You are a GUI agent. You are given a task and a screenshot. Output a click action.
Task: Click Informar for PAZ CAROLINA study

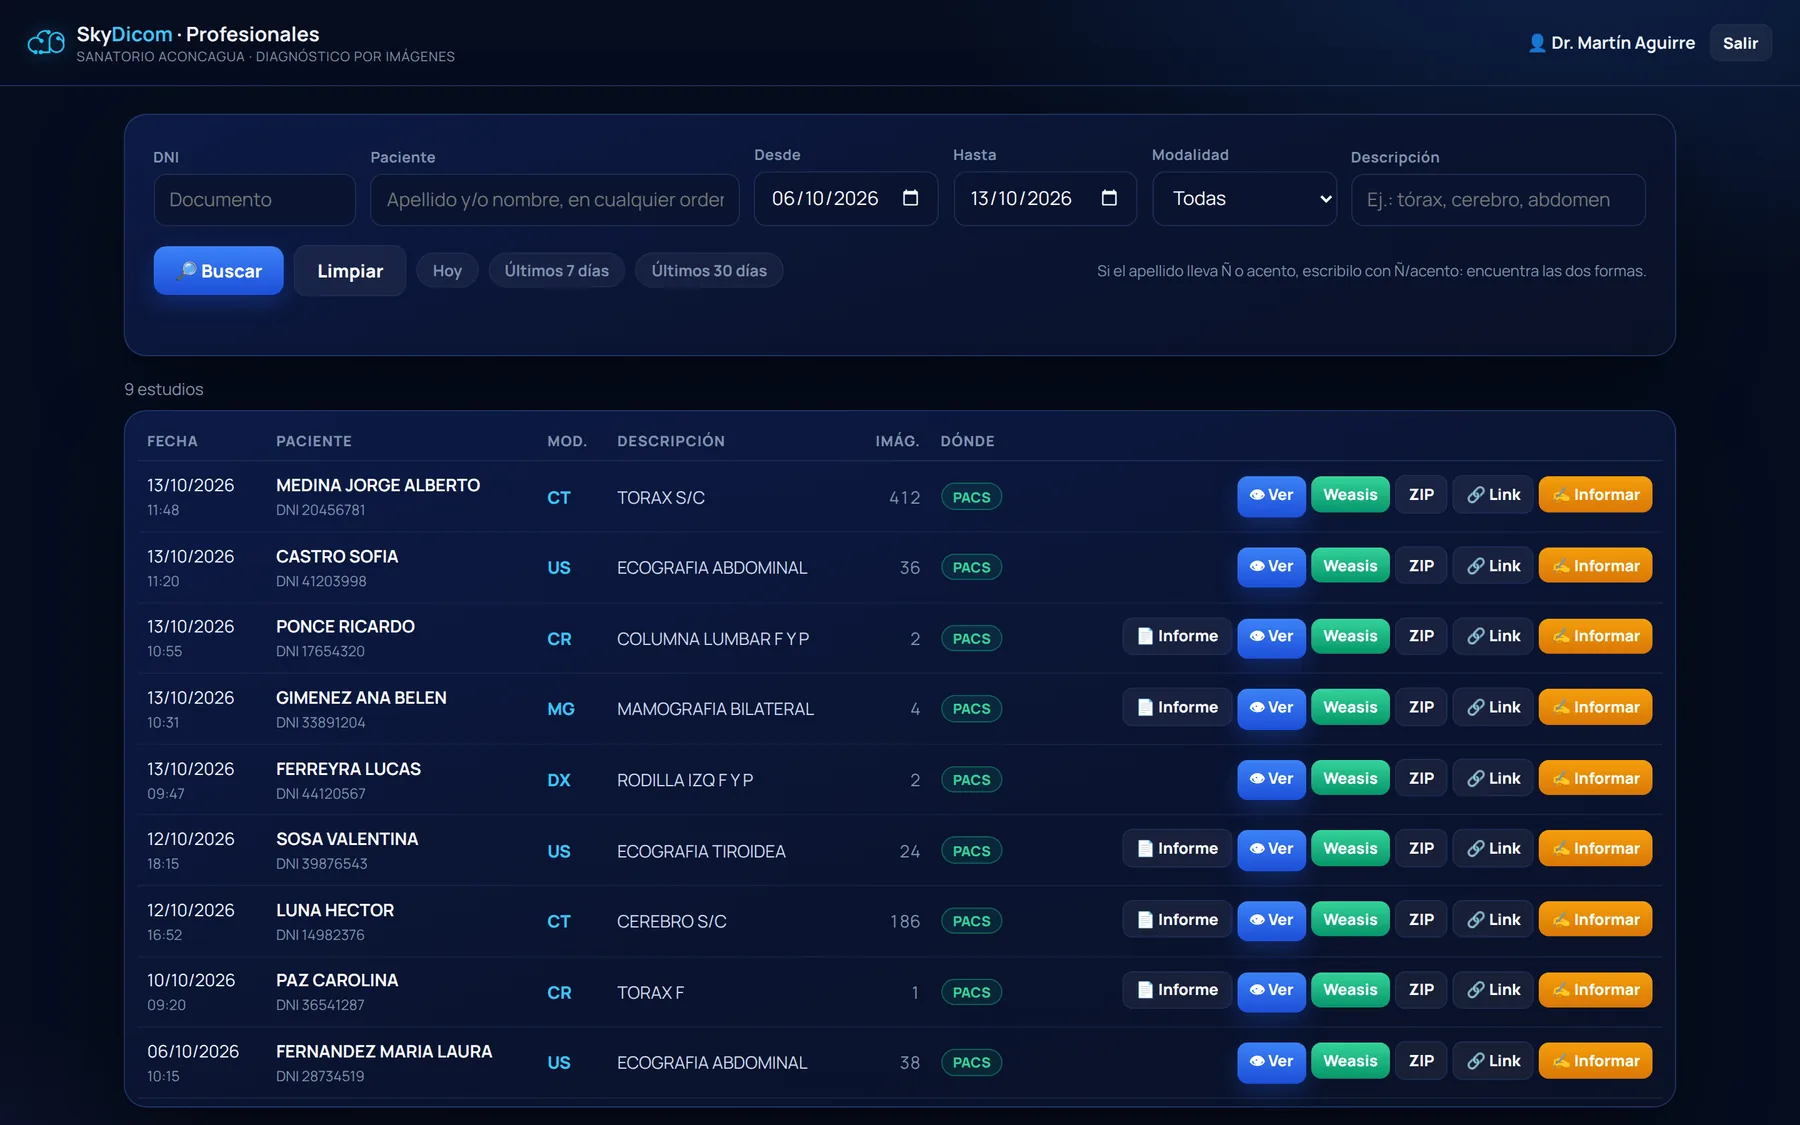pyautogui.click(x=1595, y=990)
